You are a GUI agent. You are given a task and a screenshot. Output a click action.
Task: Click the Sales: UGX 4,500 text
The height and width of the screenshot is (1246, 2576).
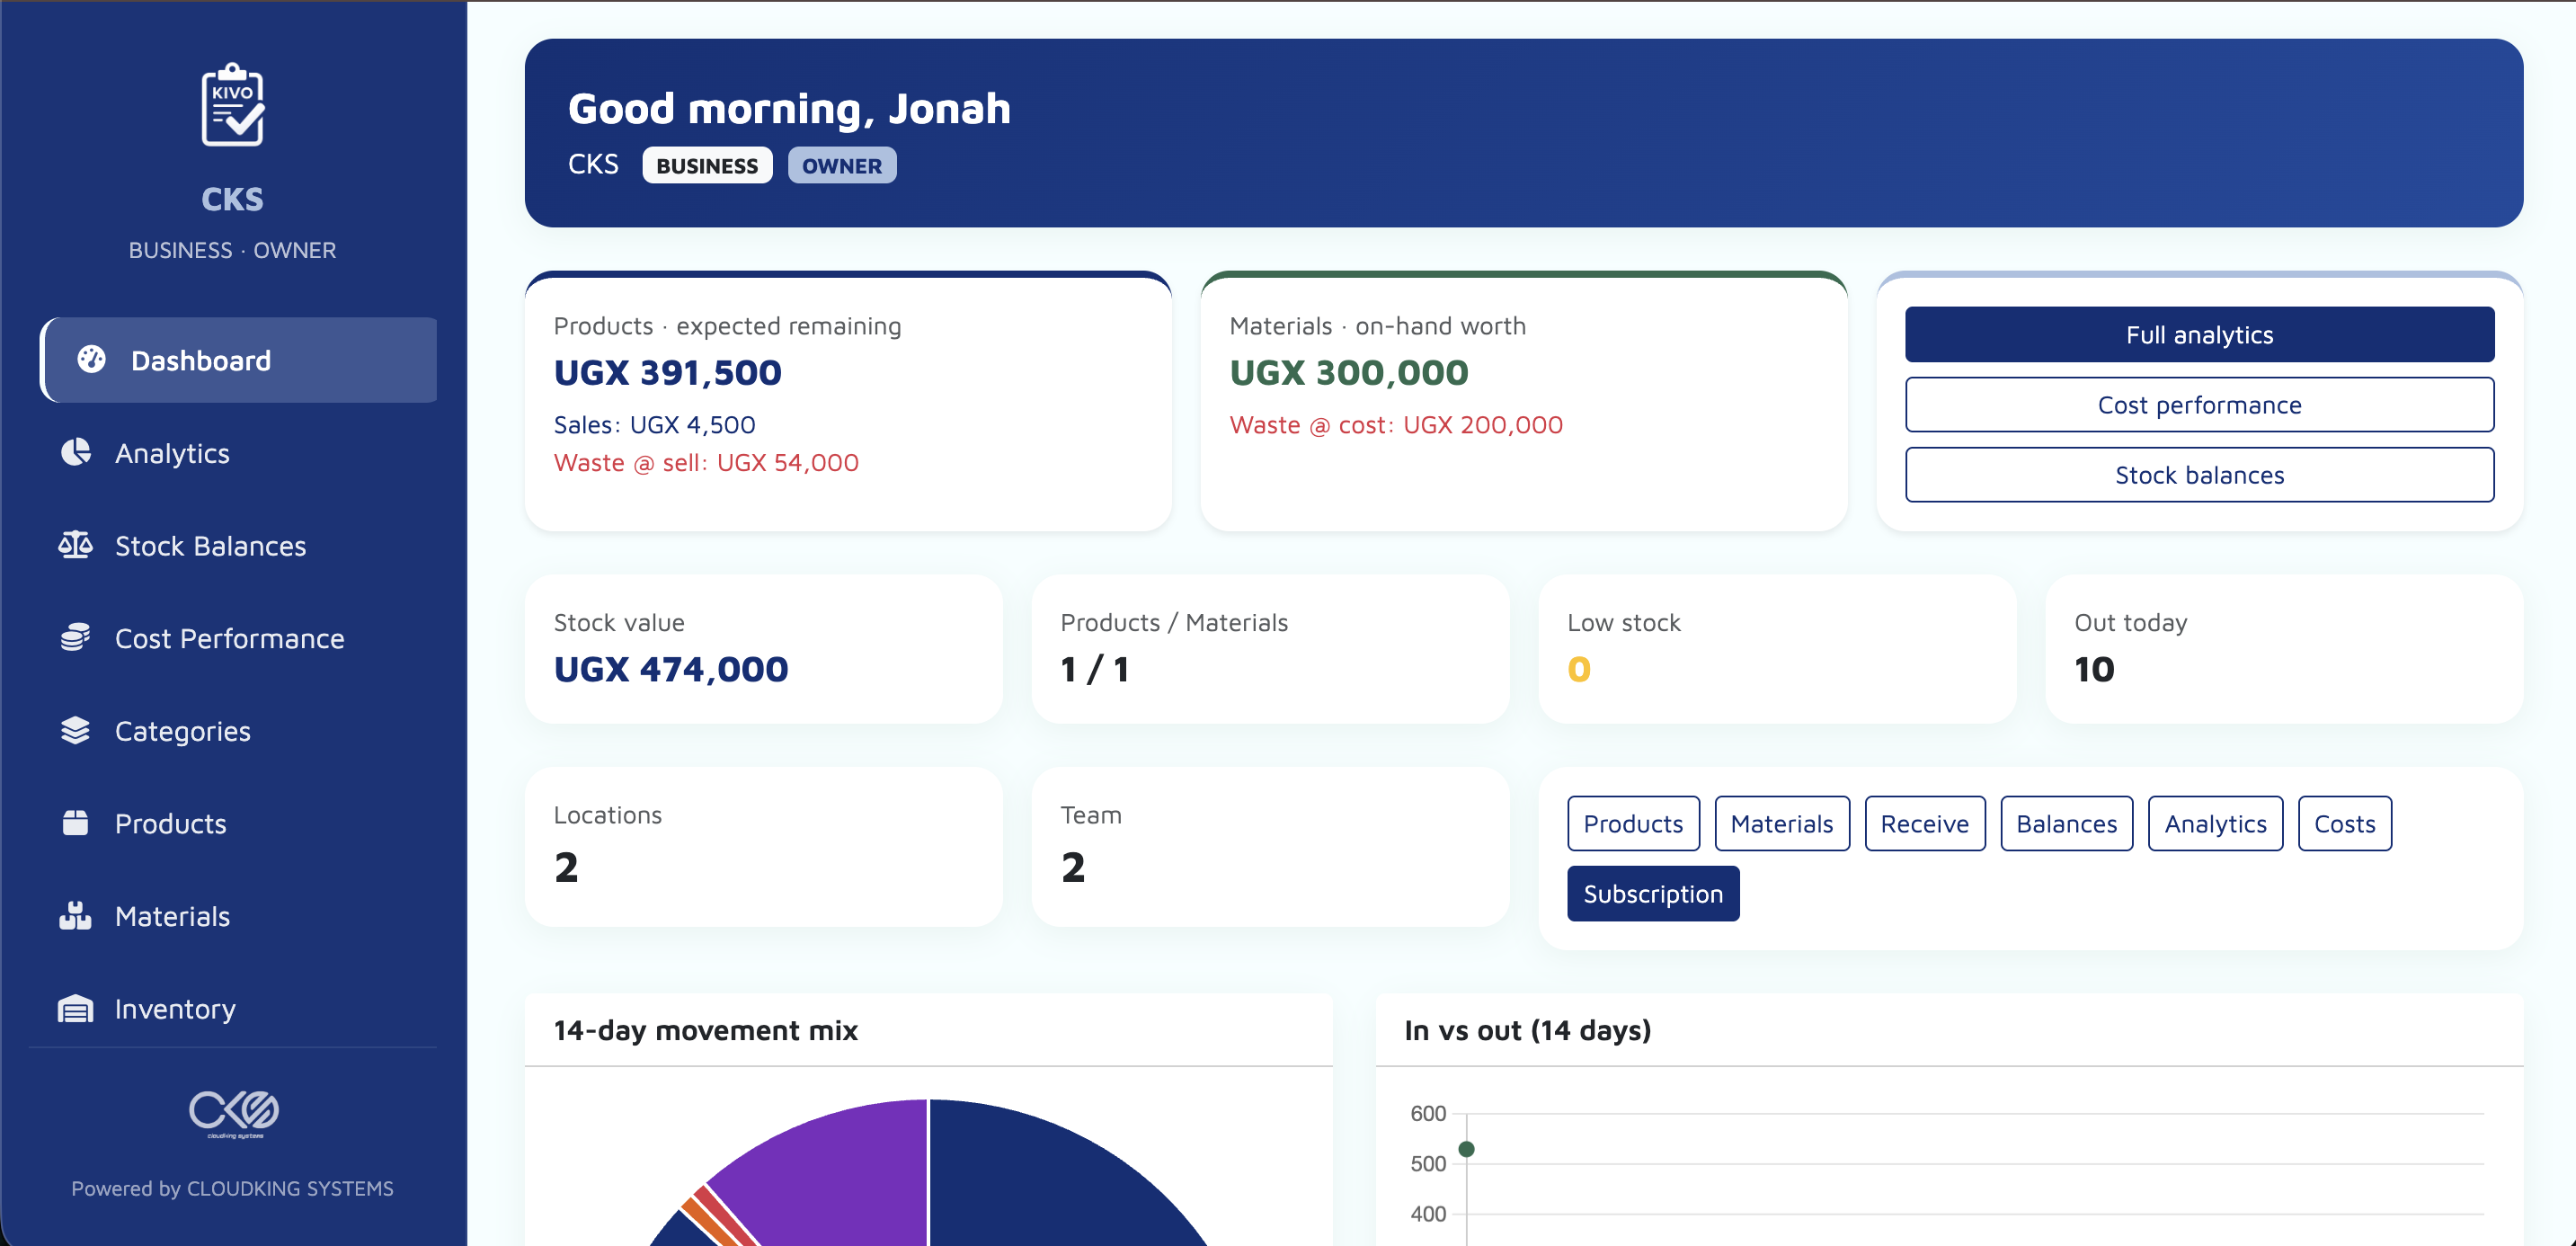point(655,424)
